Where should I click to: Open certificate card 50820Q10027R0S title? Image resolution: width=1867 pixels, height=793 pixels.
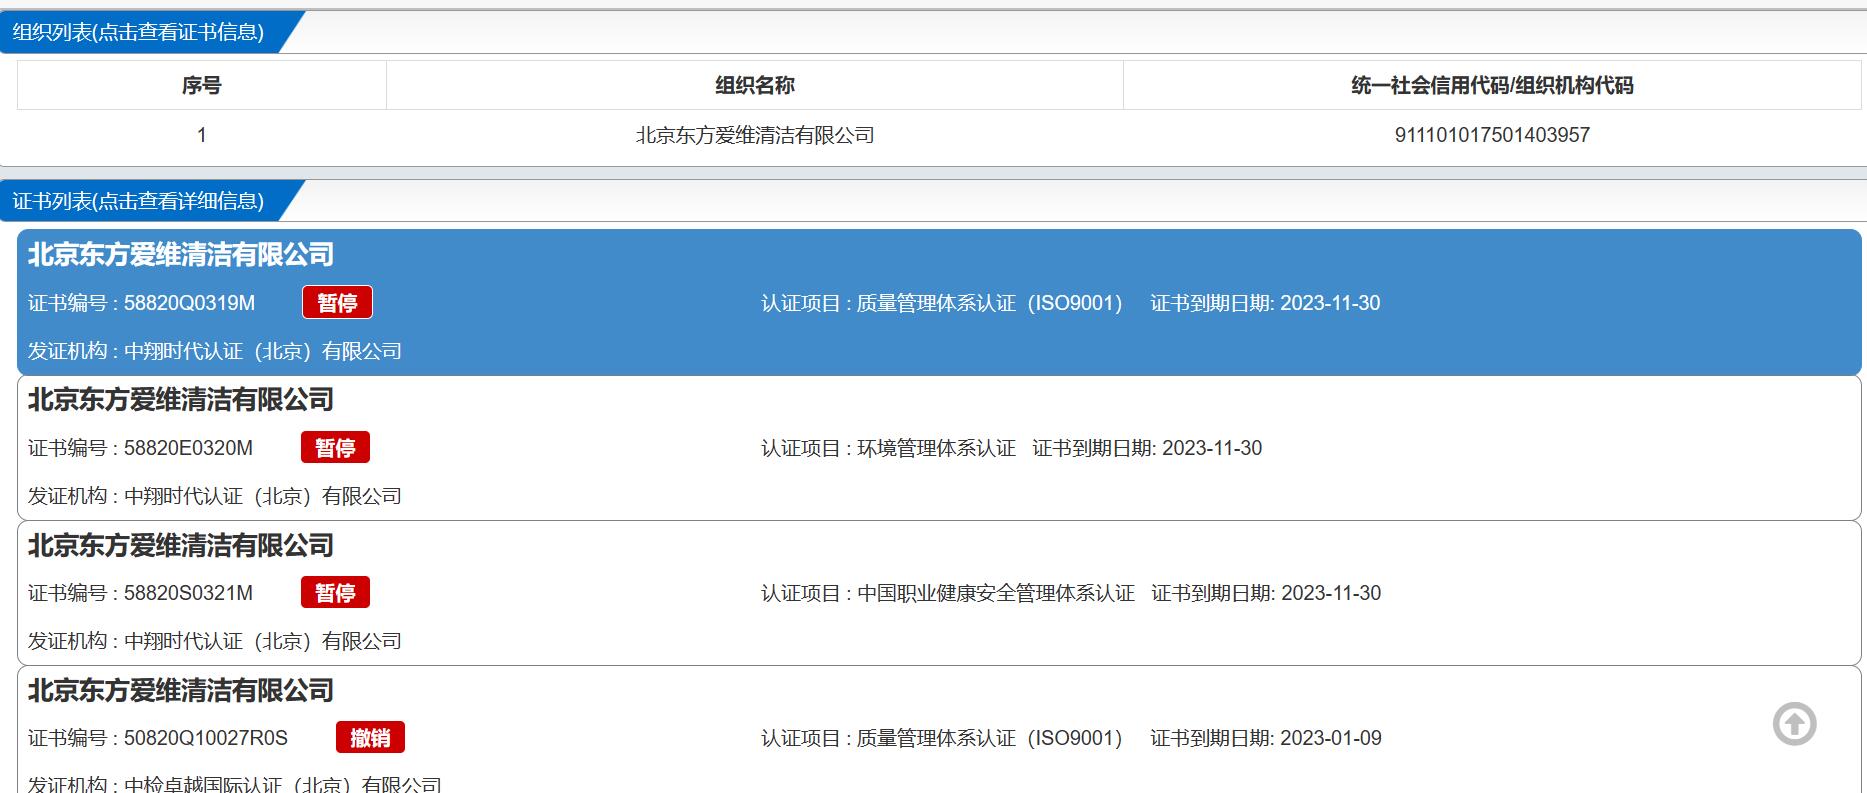point(181,691)
